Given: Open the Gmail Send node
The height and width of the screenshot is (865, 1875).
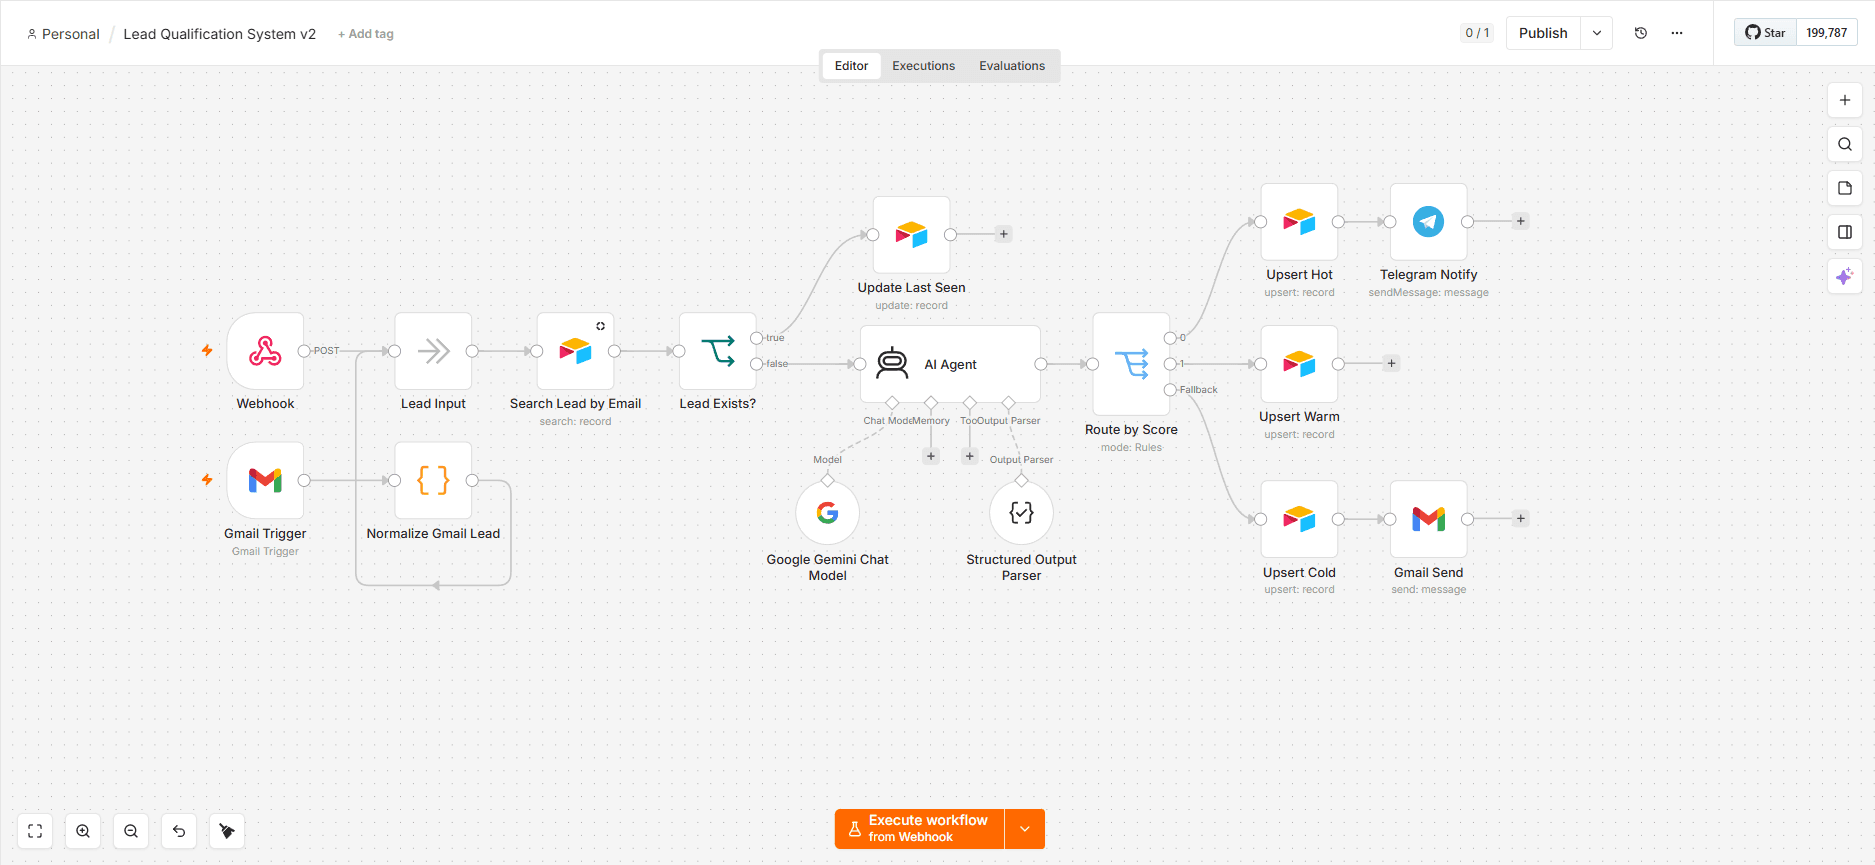Looking at the screenshot, I should [1428, 519].
